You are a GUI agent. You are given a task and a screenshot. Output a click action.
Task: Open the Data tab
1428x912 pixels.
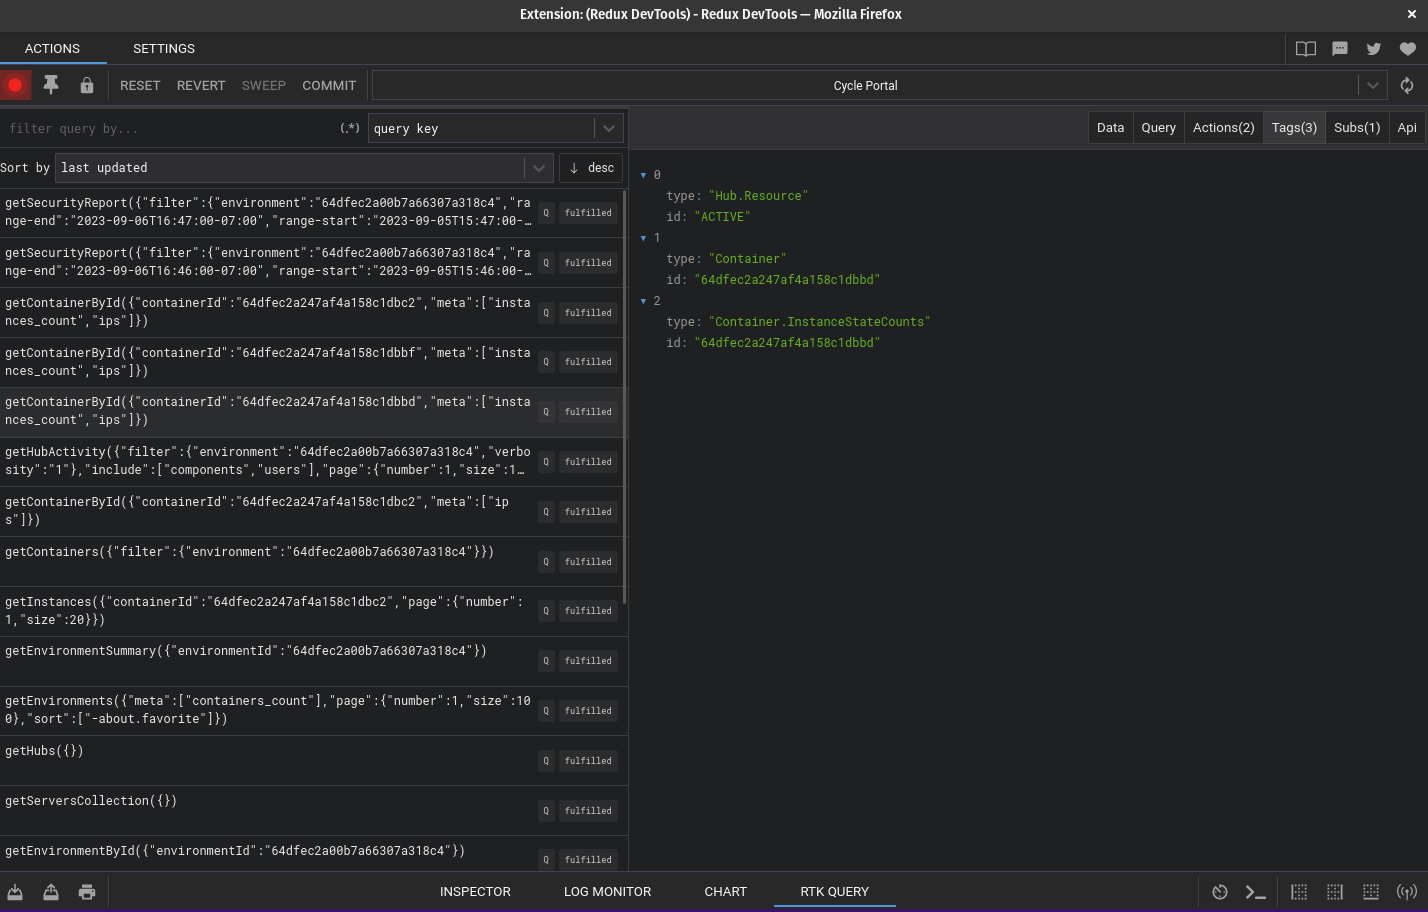coord(1110,128)
